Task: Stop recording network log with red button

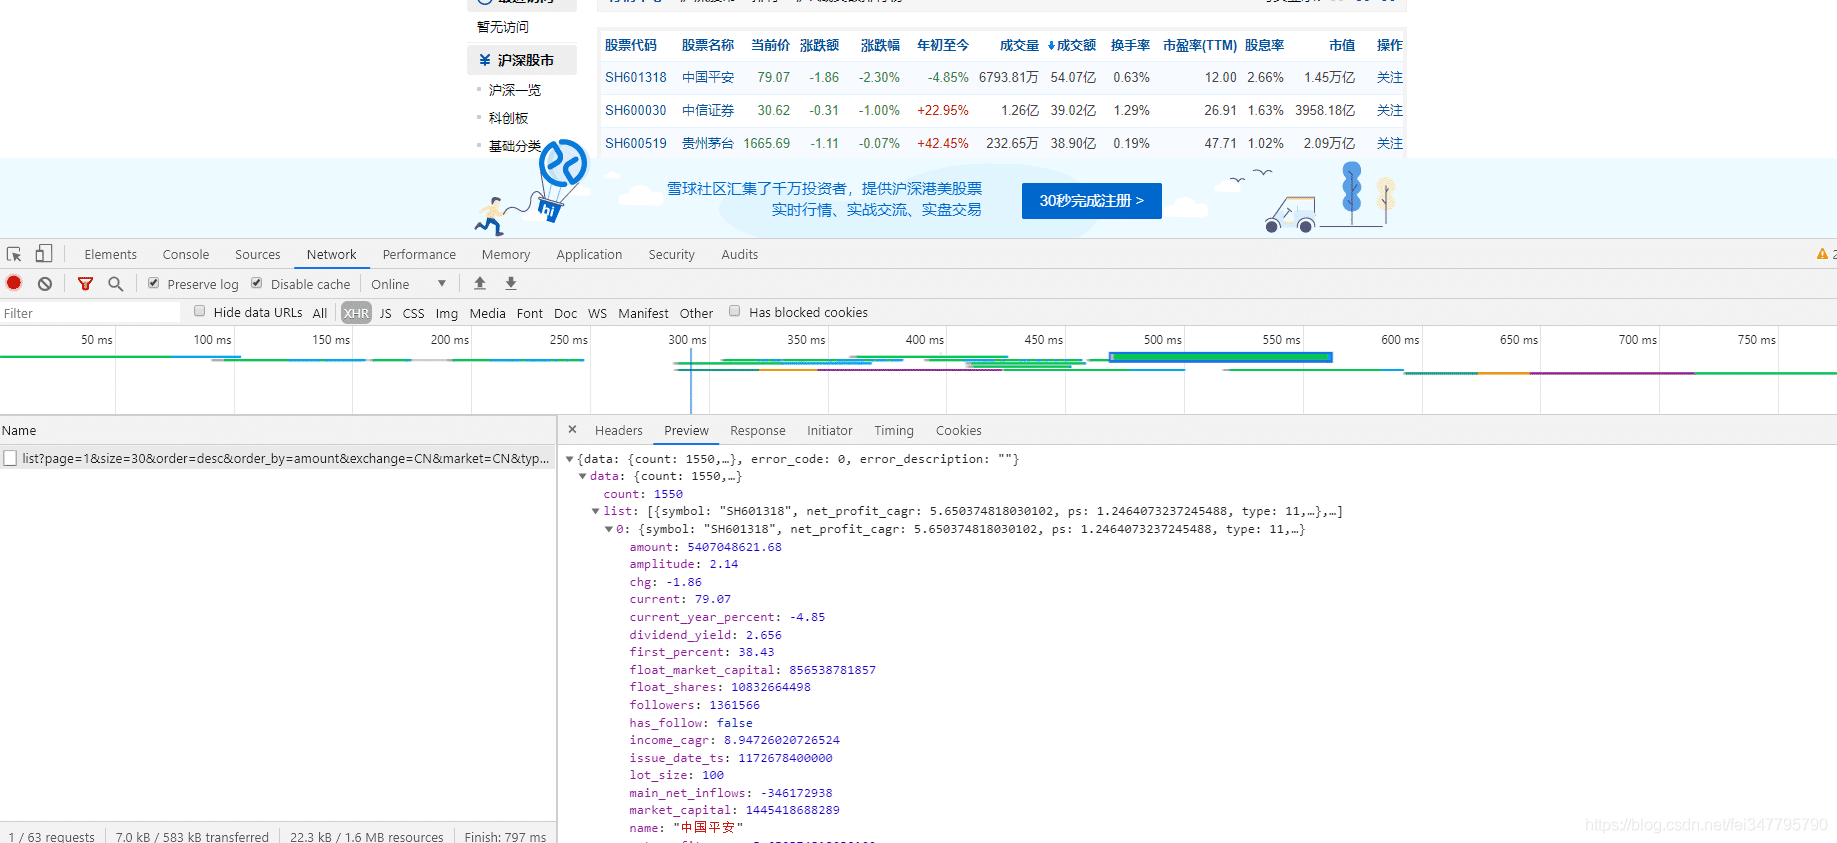Action: pos(14,284)
